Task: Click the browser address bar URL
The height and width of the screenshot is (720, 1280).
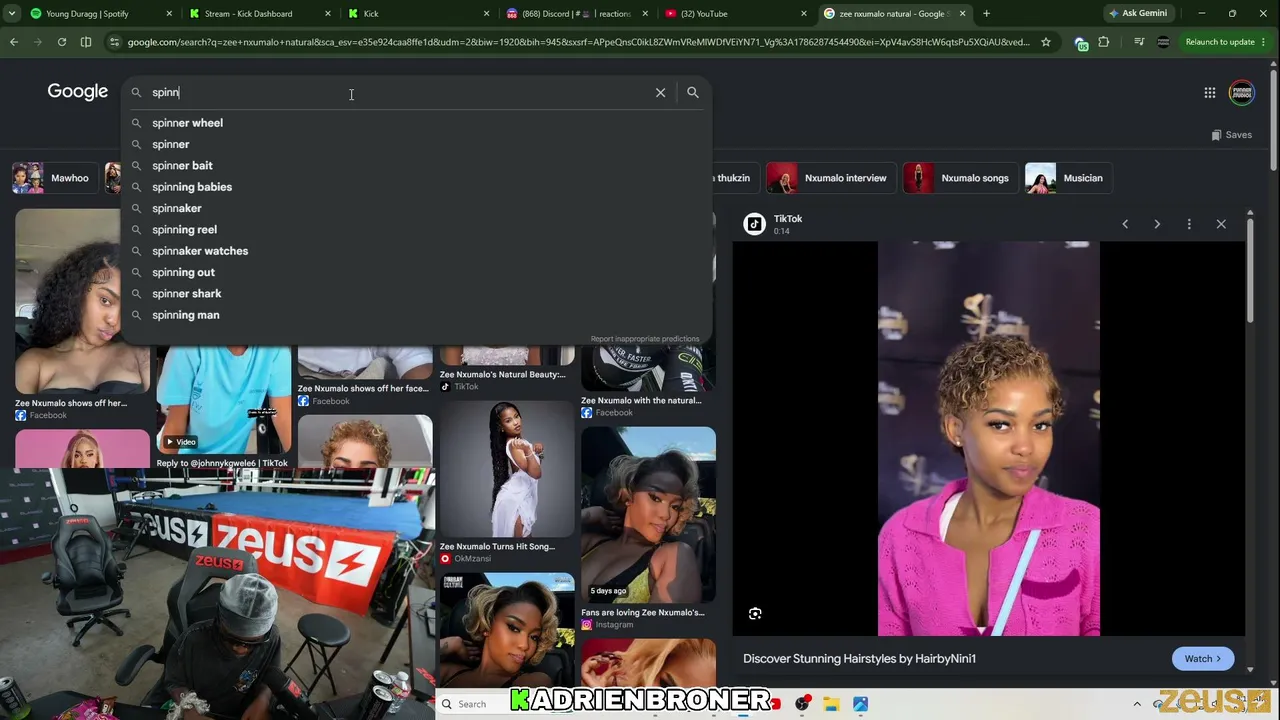Action: coord(578,42)
